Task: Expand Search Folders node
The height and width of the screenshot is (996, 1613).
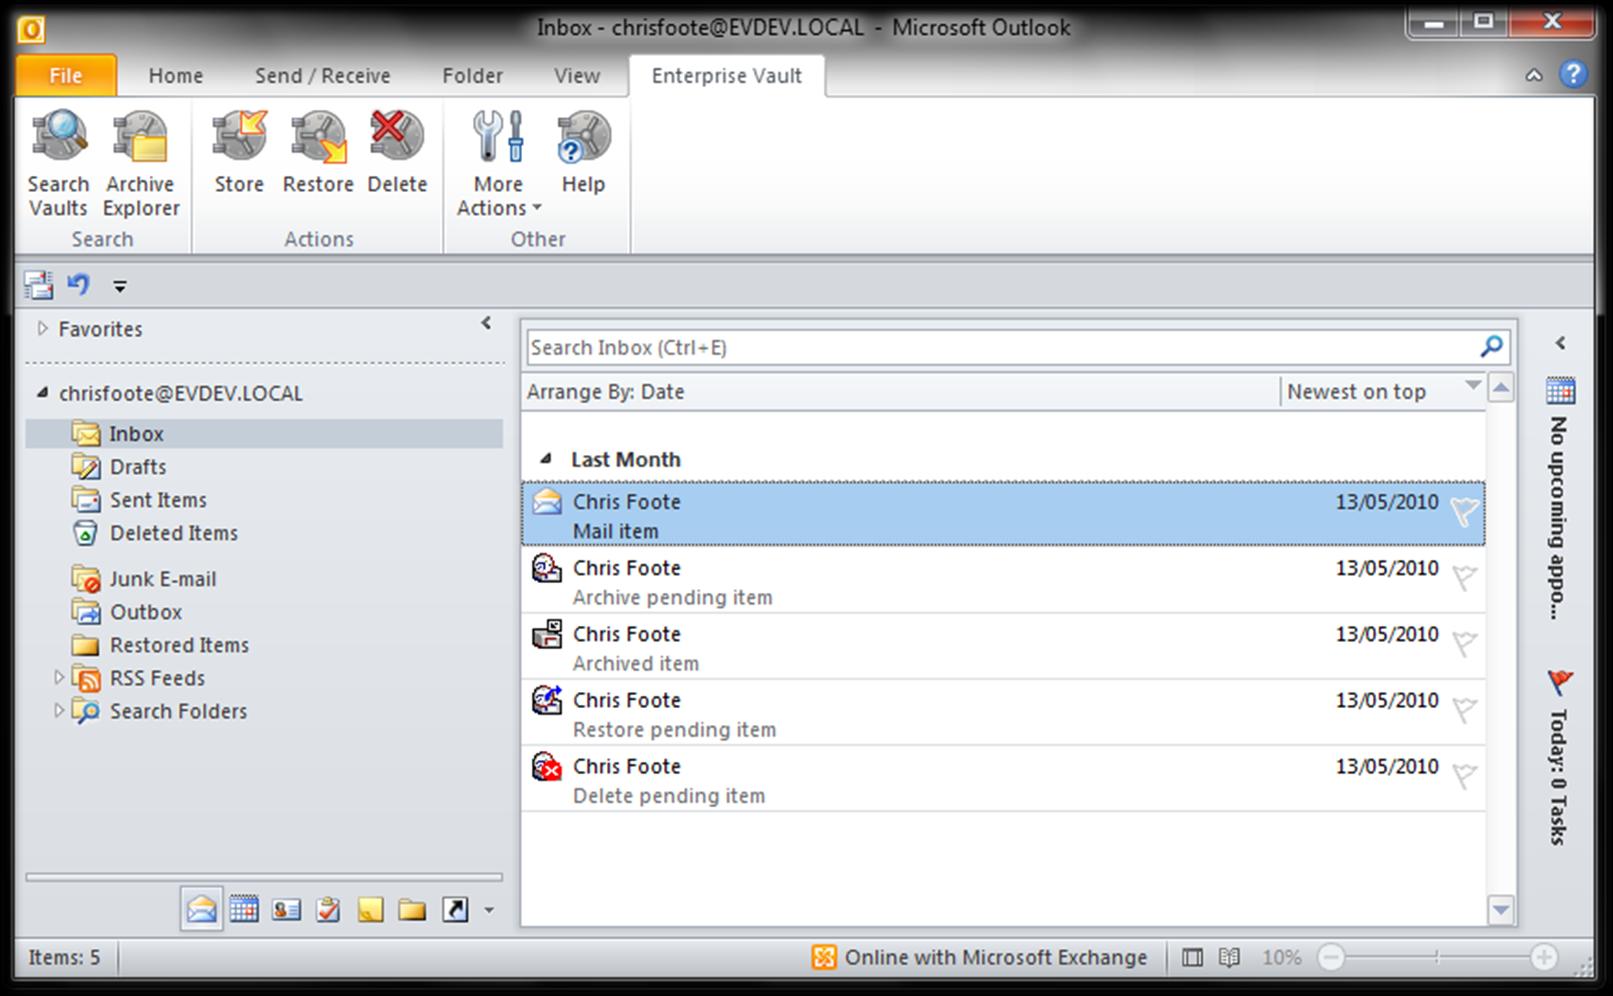Action: pyautogui.click(x=58, y=711)
